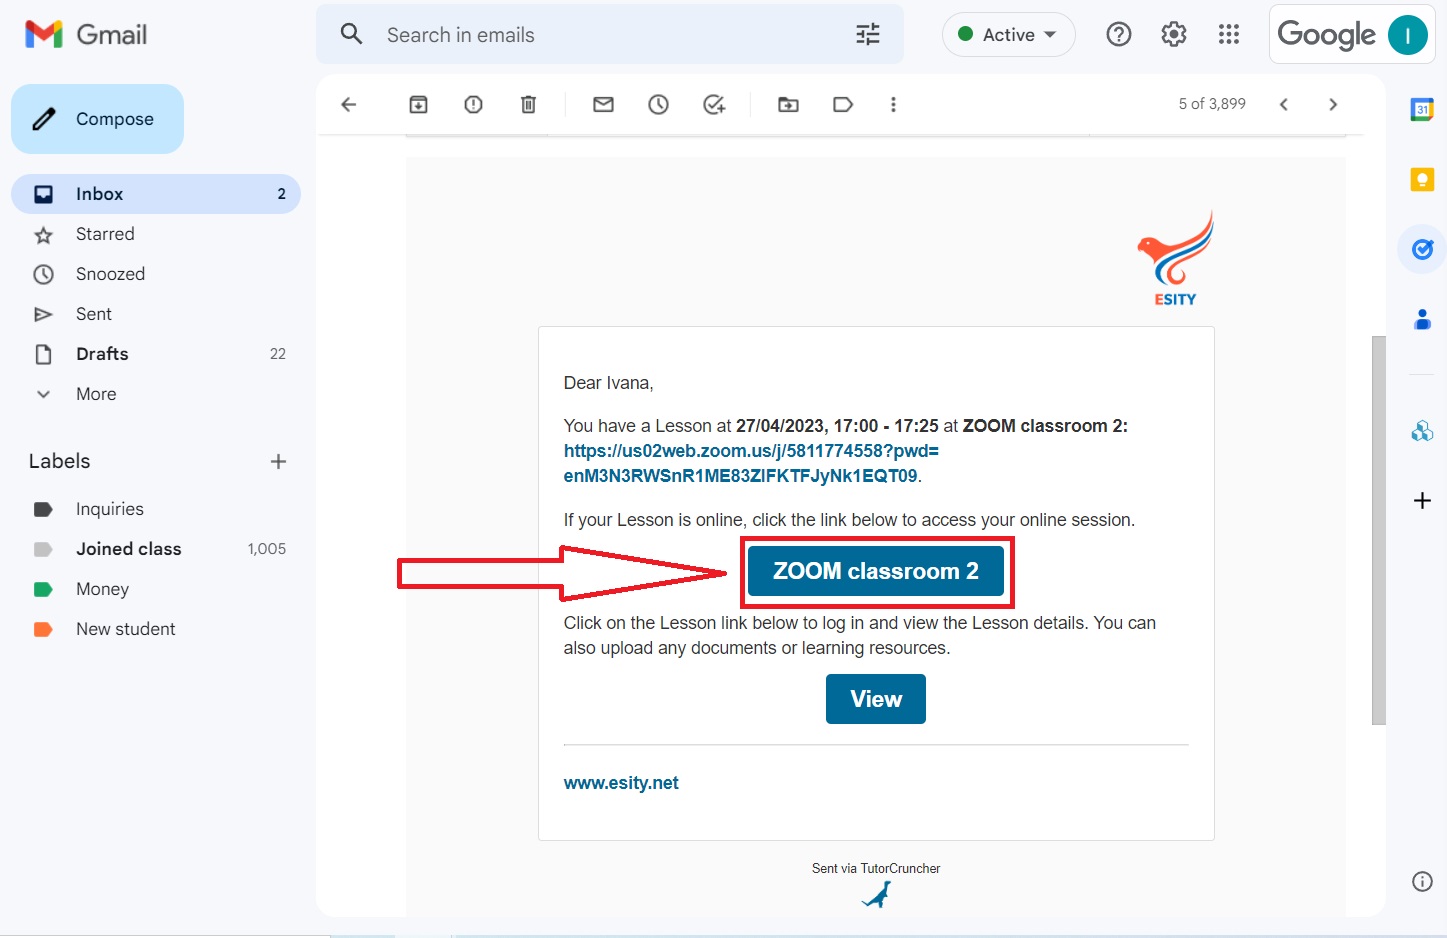The width and height of the screenshot is (1447, 938).
Task: Click the info icon in side panel
Action: [x=1422, y=881]
